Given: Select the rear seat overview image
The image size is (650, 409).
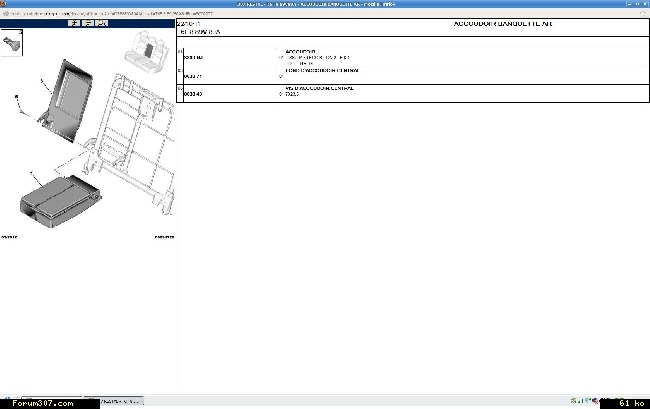Looking at the screenshot, I should tap(147, 52).
